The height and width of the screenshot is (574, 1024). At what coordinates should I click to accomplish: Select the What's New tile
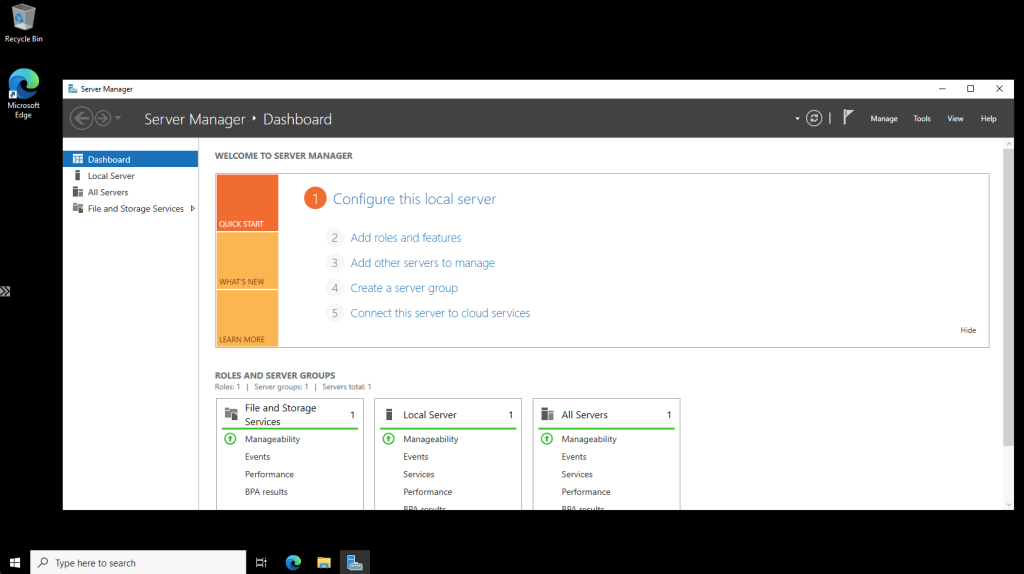pos(247,261)
